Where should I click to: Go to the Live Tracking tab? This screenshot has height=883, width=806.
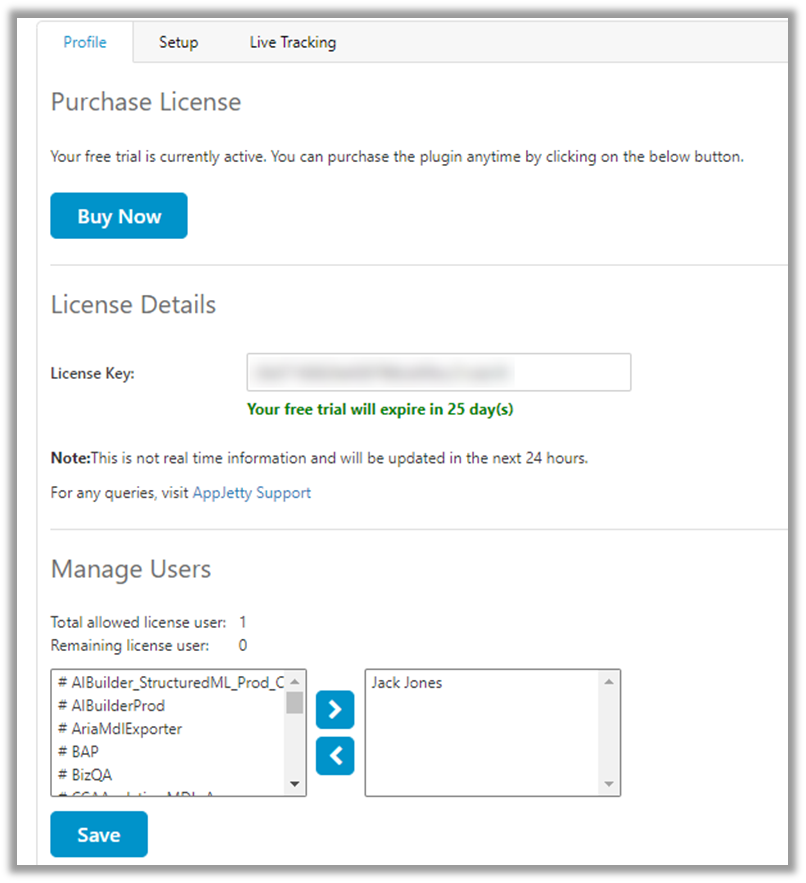[293, 42]
